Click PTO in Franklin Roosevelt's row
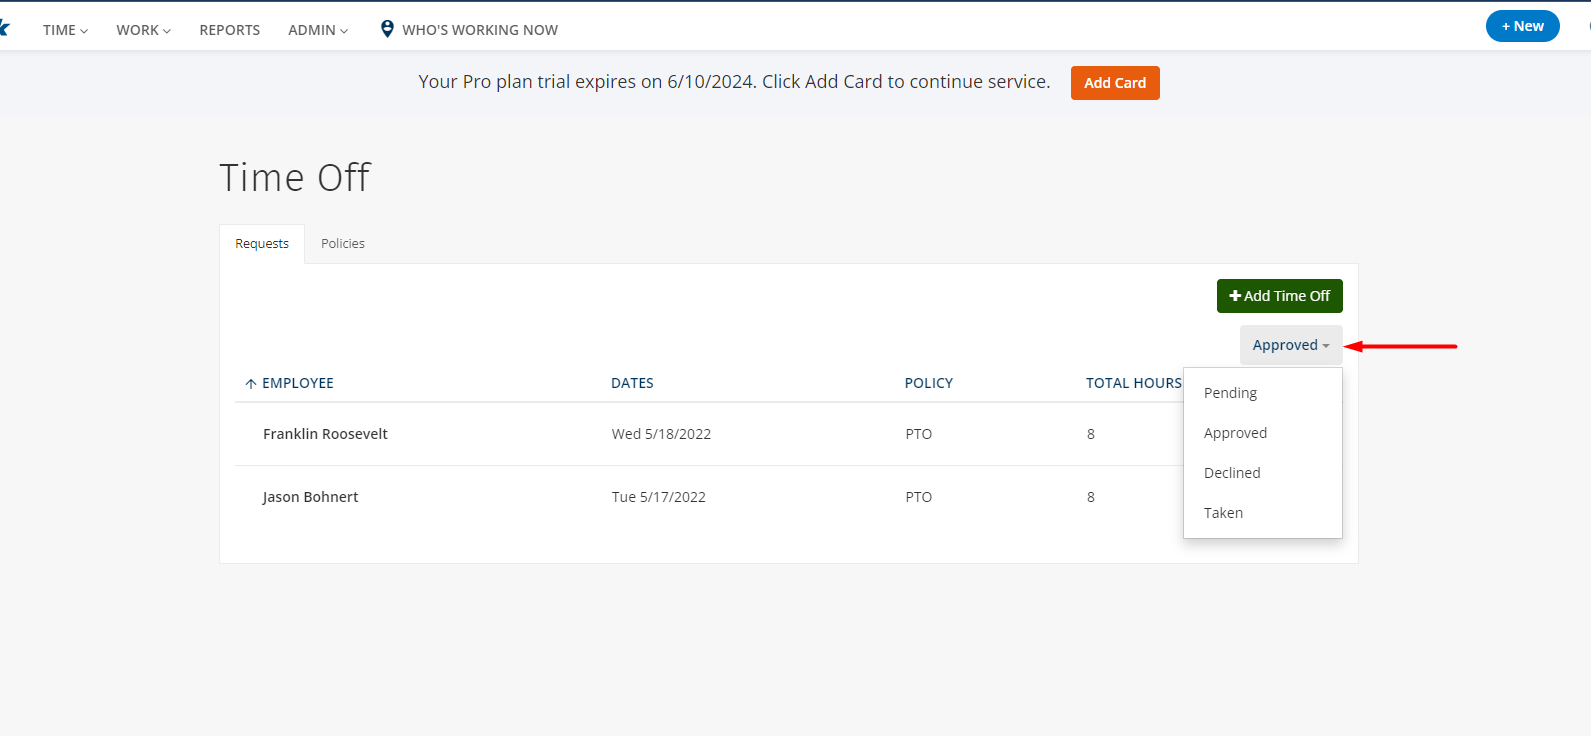The image size is (1591, 736). (919, 434)
